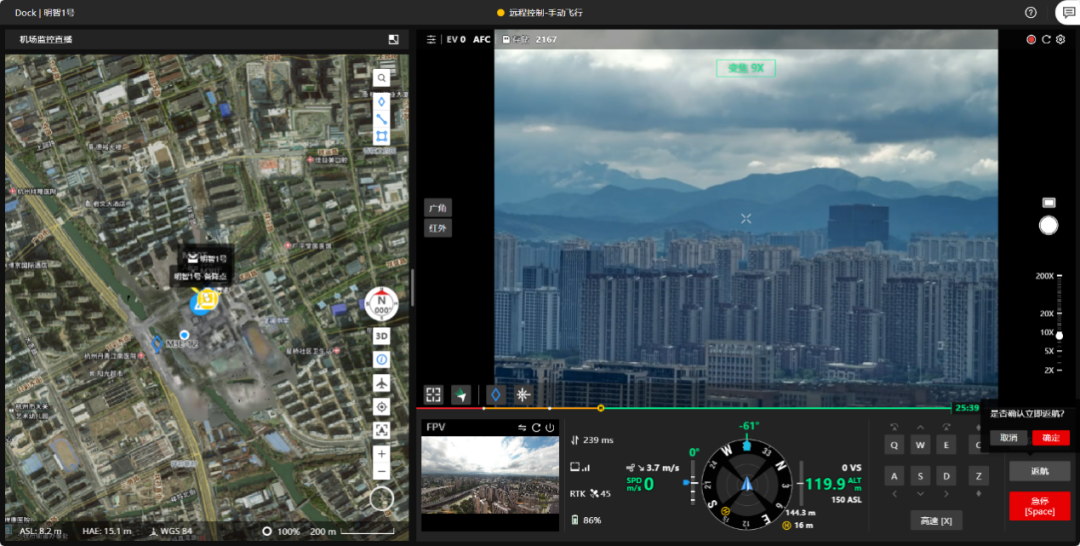
Task: Select the map polygon area tool
Action: click(x=382, y=136)
